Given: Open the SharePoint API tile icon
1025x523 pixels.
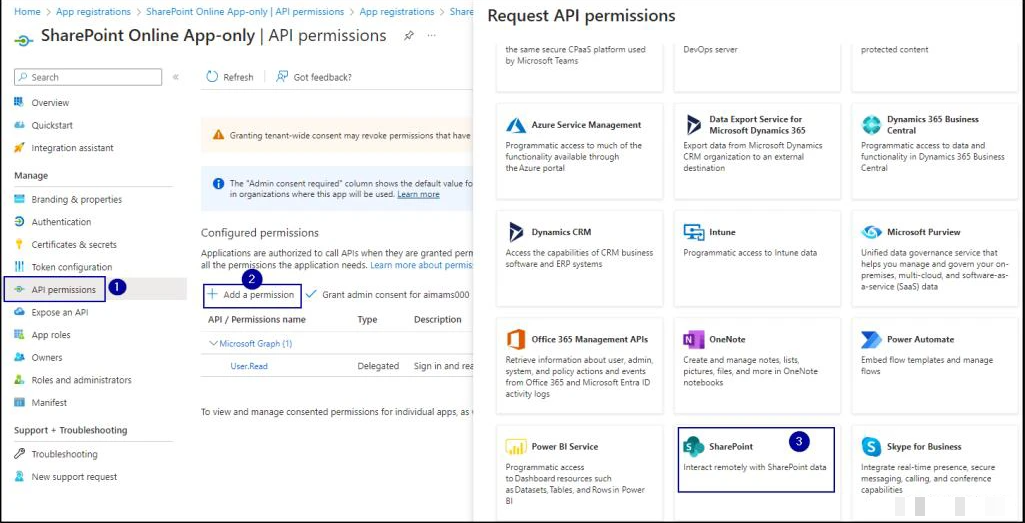Looking at the screenshot, I should click(x=694, y=446).
